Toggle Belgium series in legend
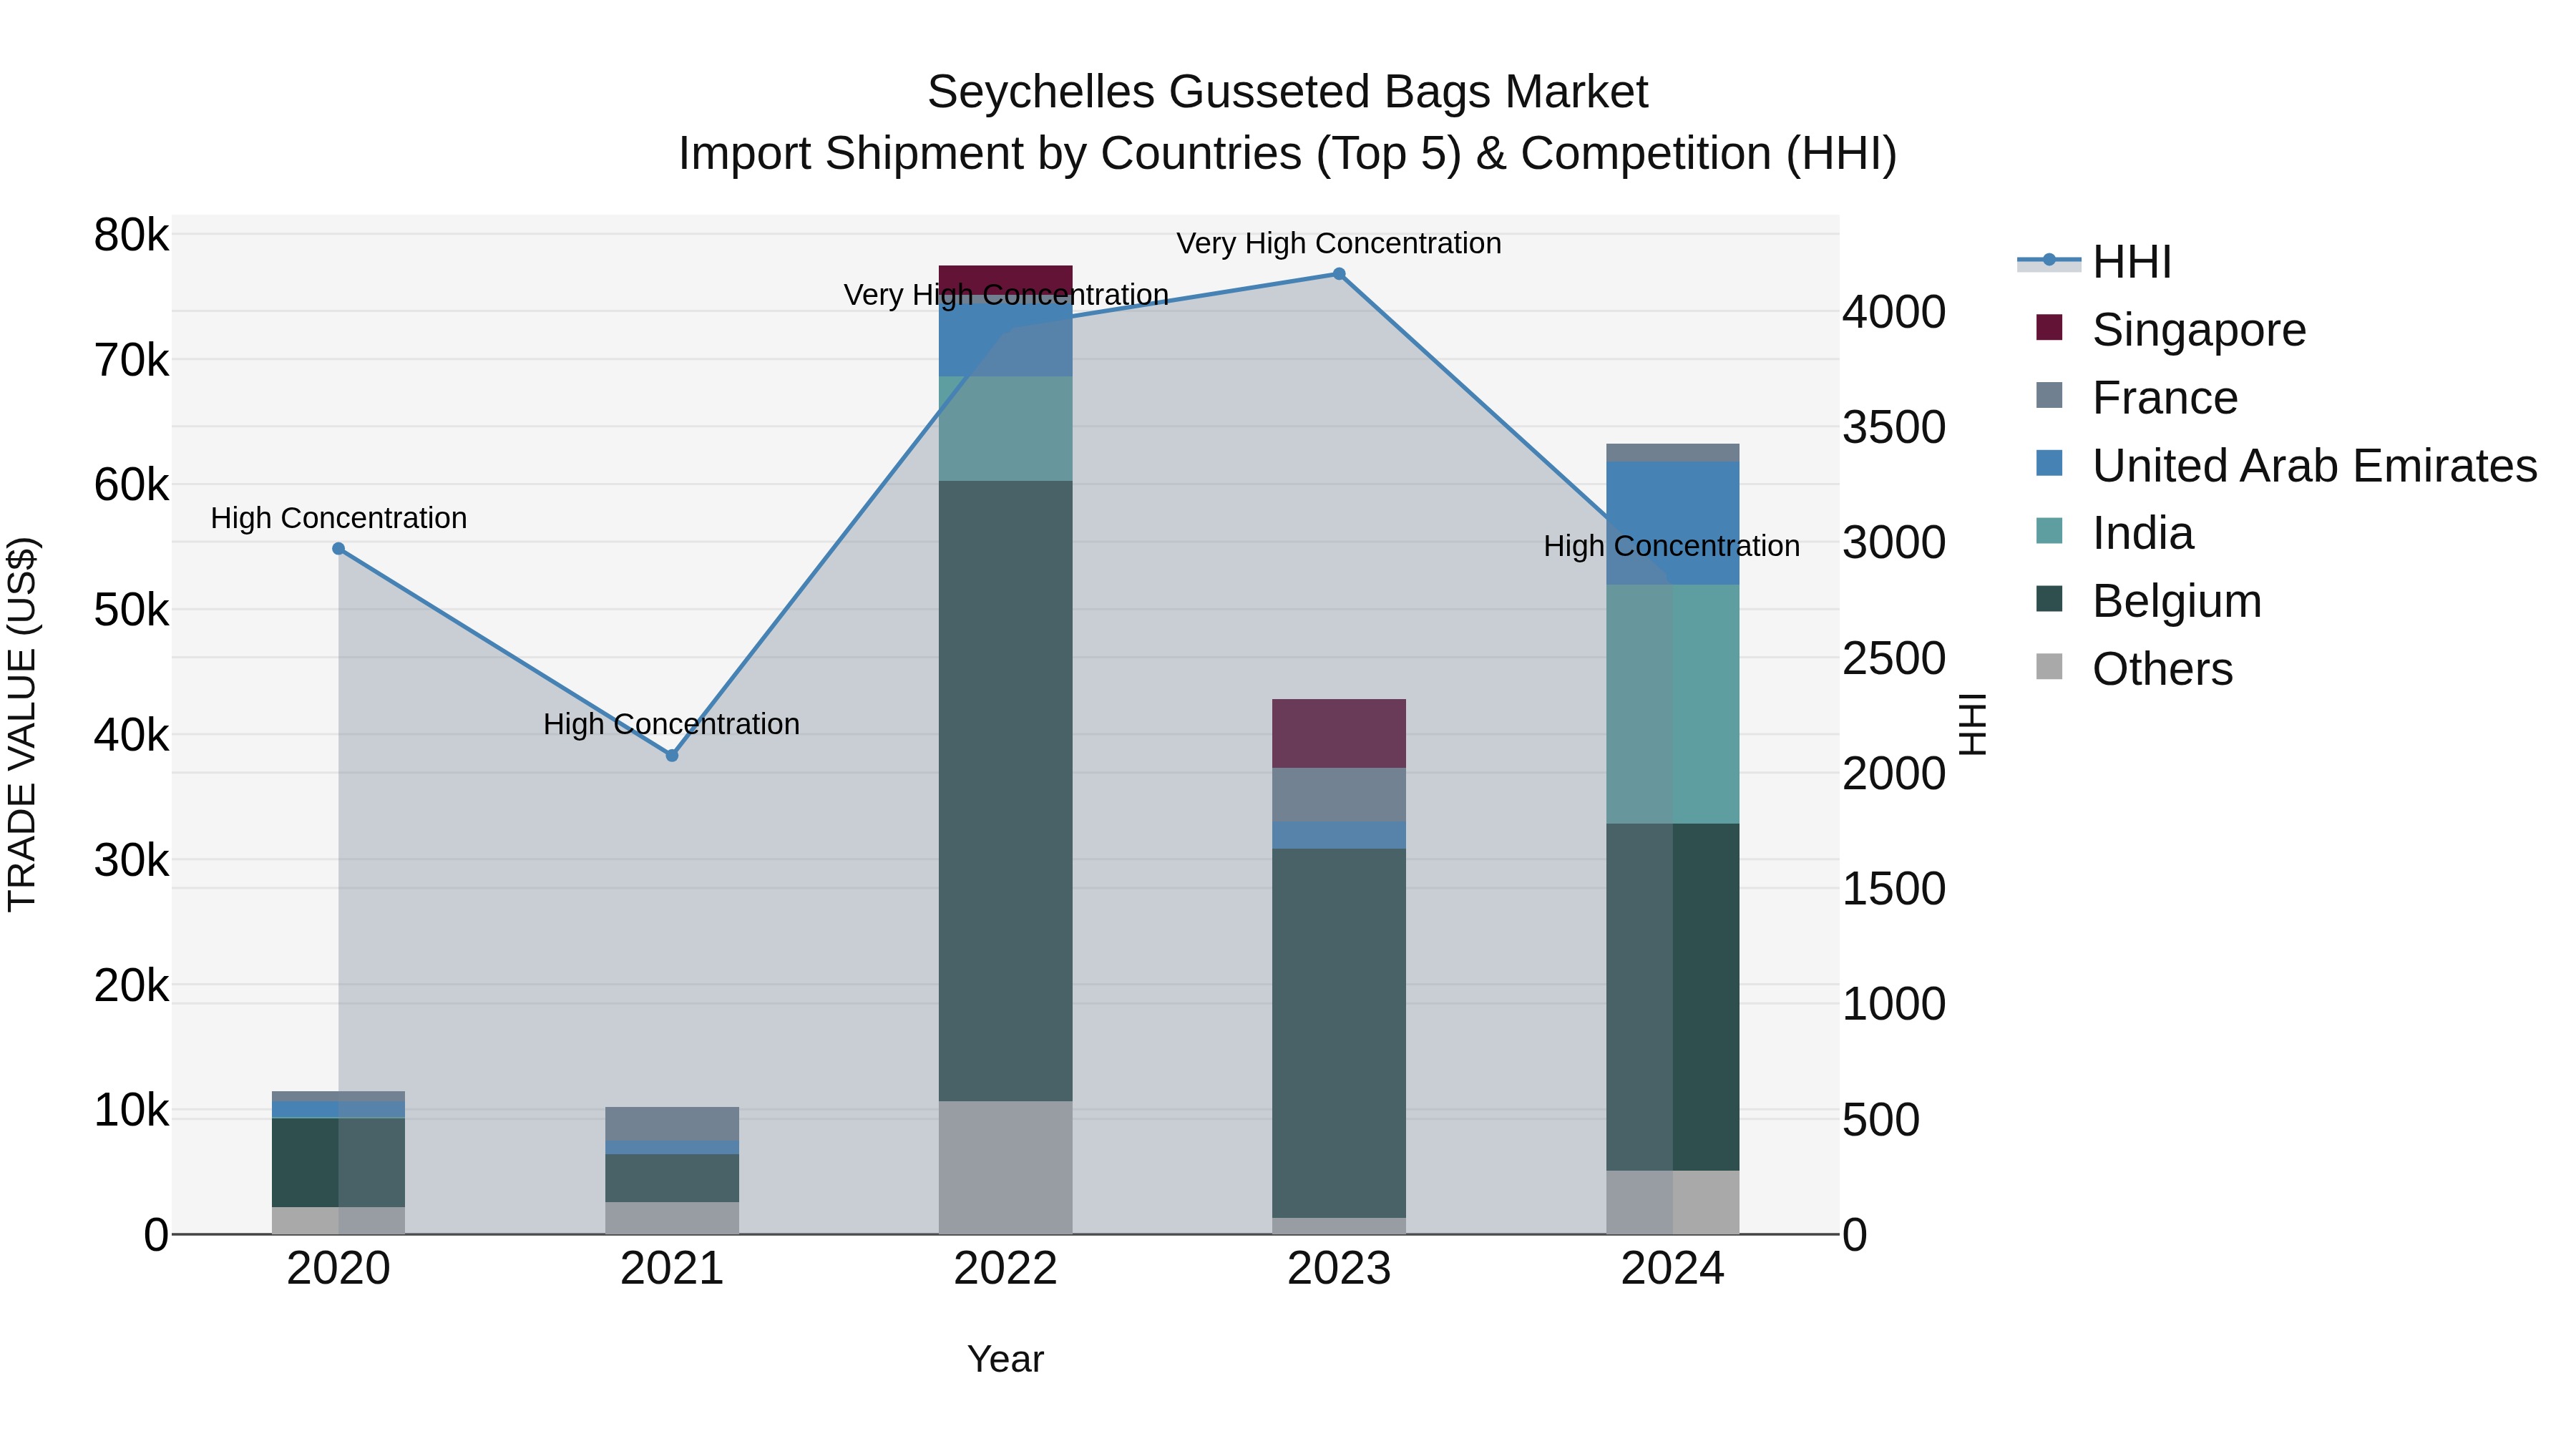Viewport: 2576px width, 1449px height. pyautogui.click(x=2148, y=601)
